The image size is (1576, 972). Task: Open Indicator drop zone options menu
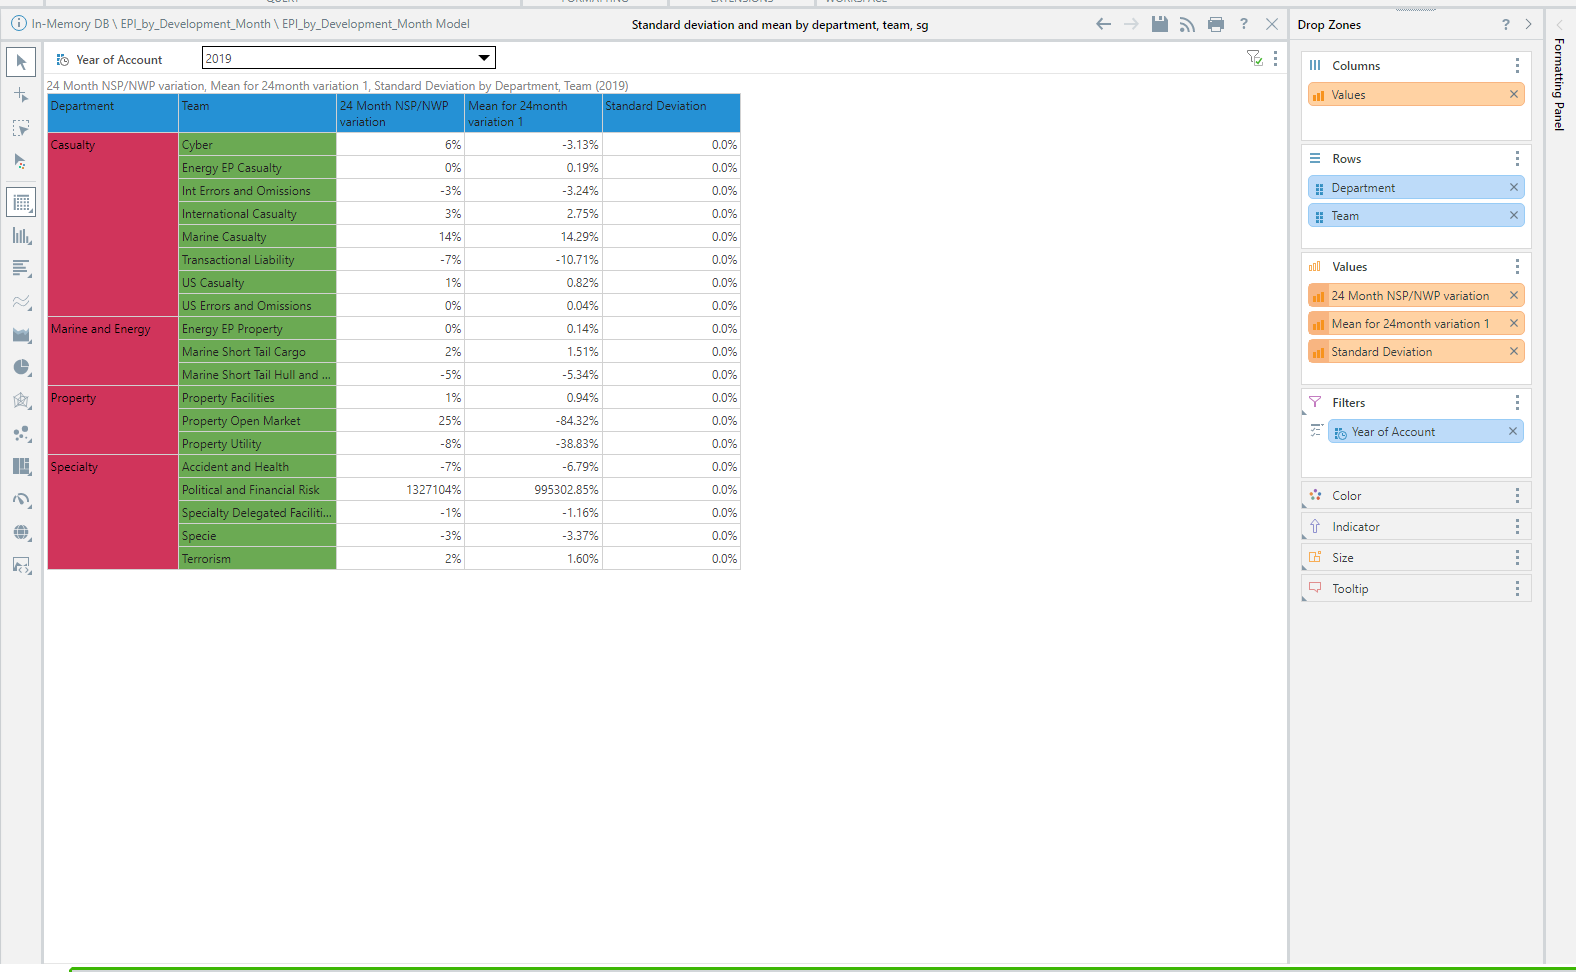click(x=1517, y=527)
